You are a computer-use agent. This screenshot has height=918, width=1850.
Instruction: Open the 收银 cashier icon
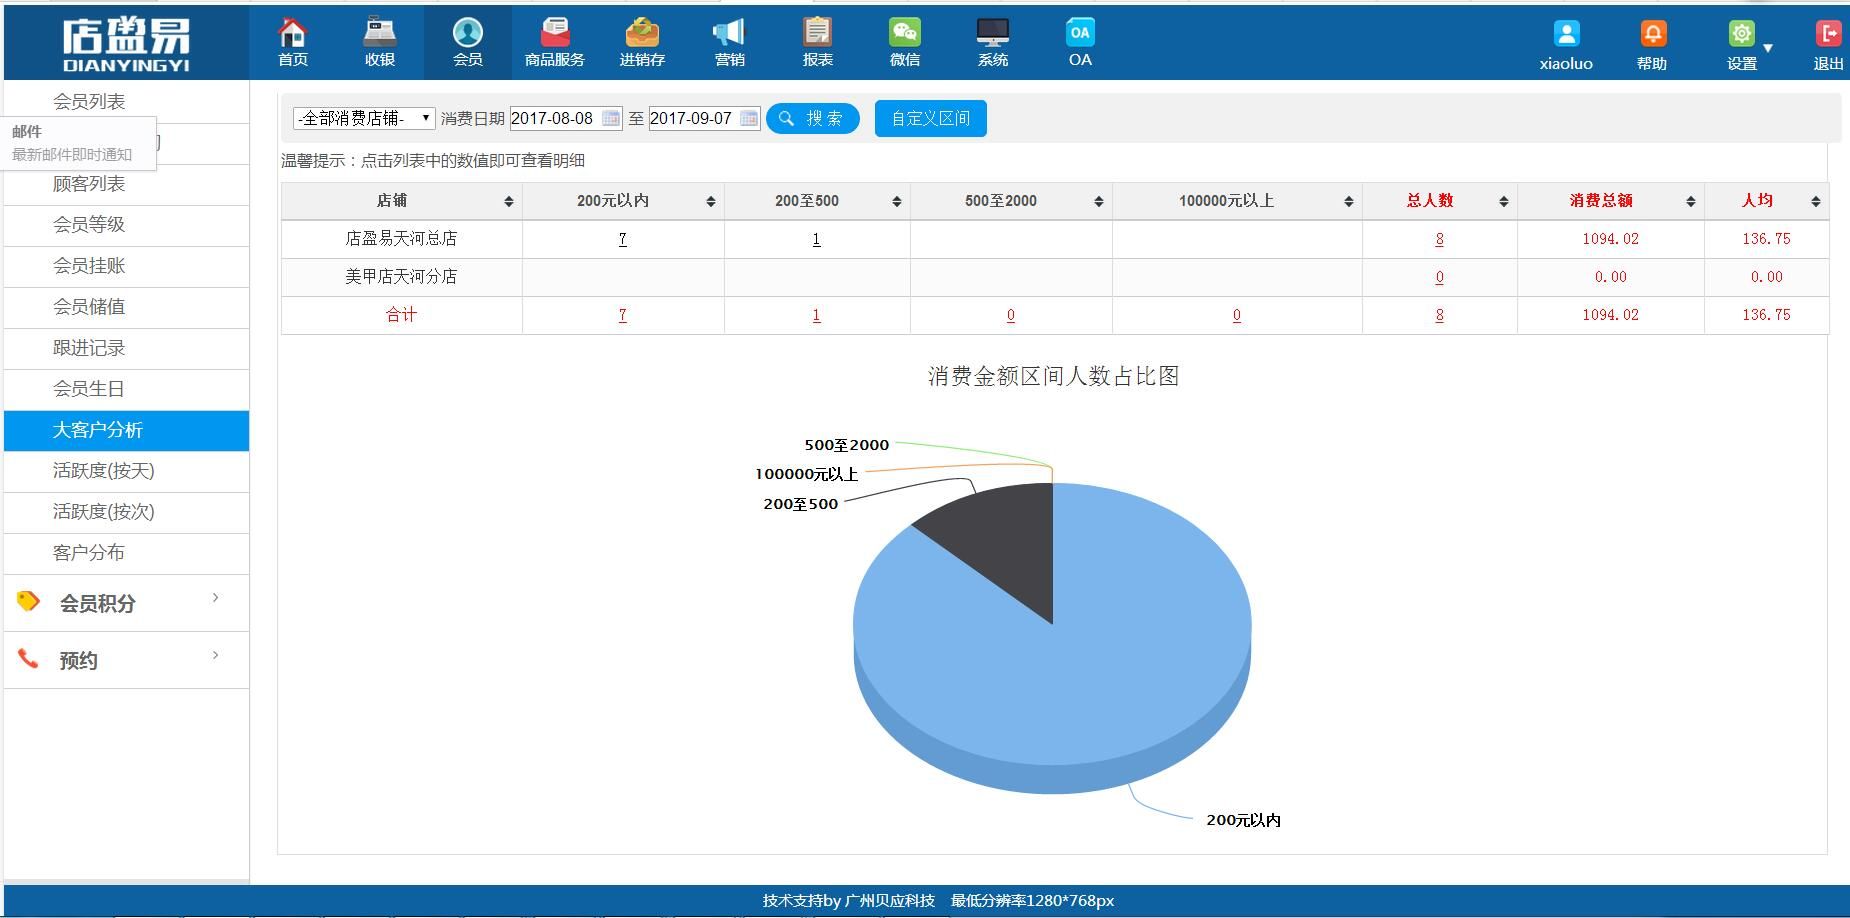point(380,33)
